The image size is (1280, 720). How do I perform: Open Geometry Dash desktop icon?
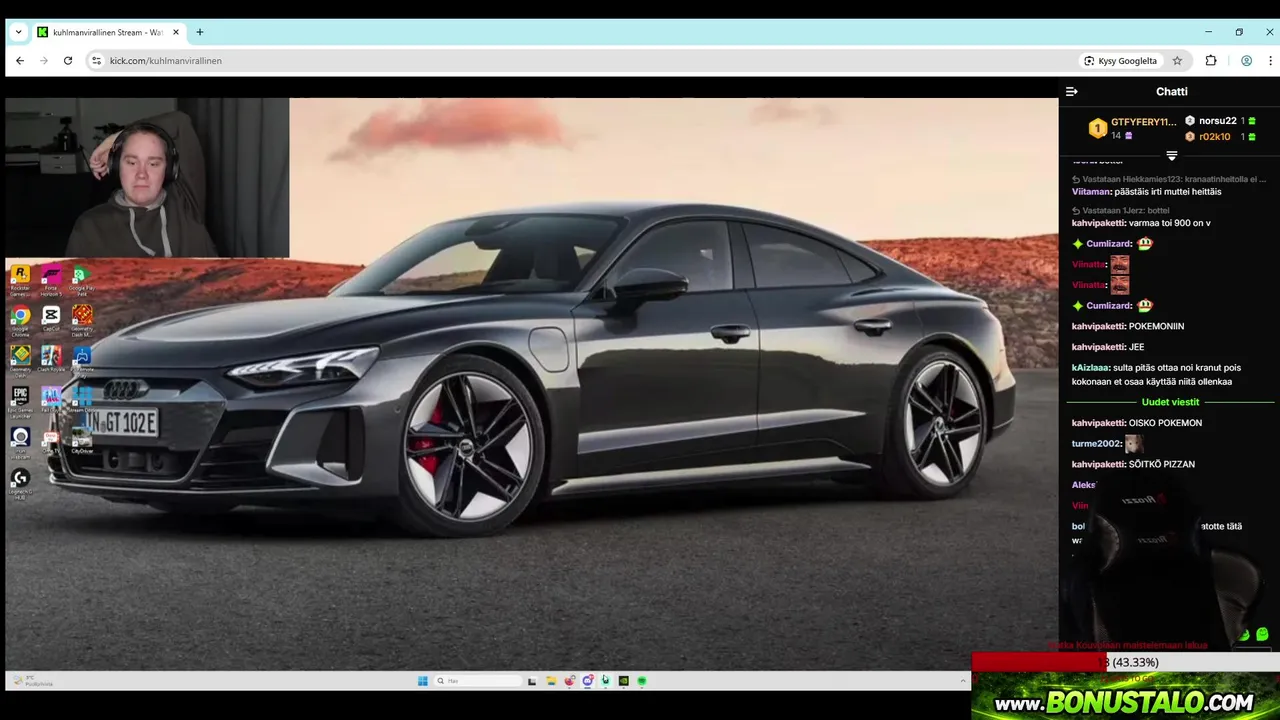click(x=20, y=360)
